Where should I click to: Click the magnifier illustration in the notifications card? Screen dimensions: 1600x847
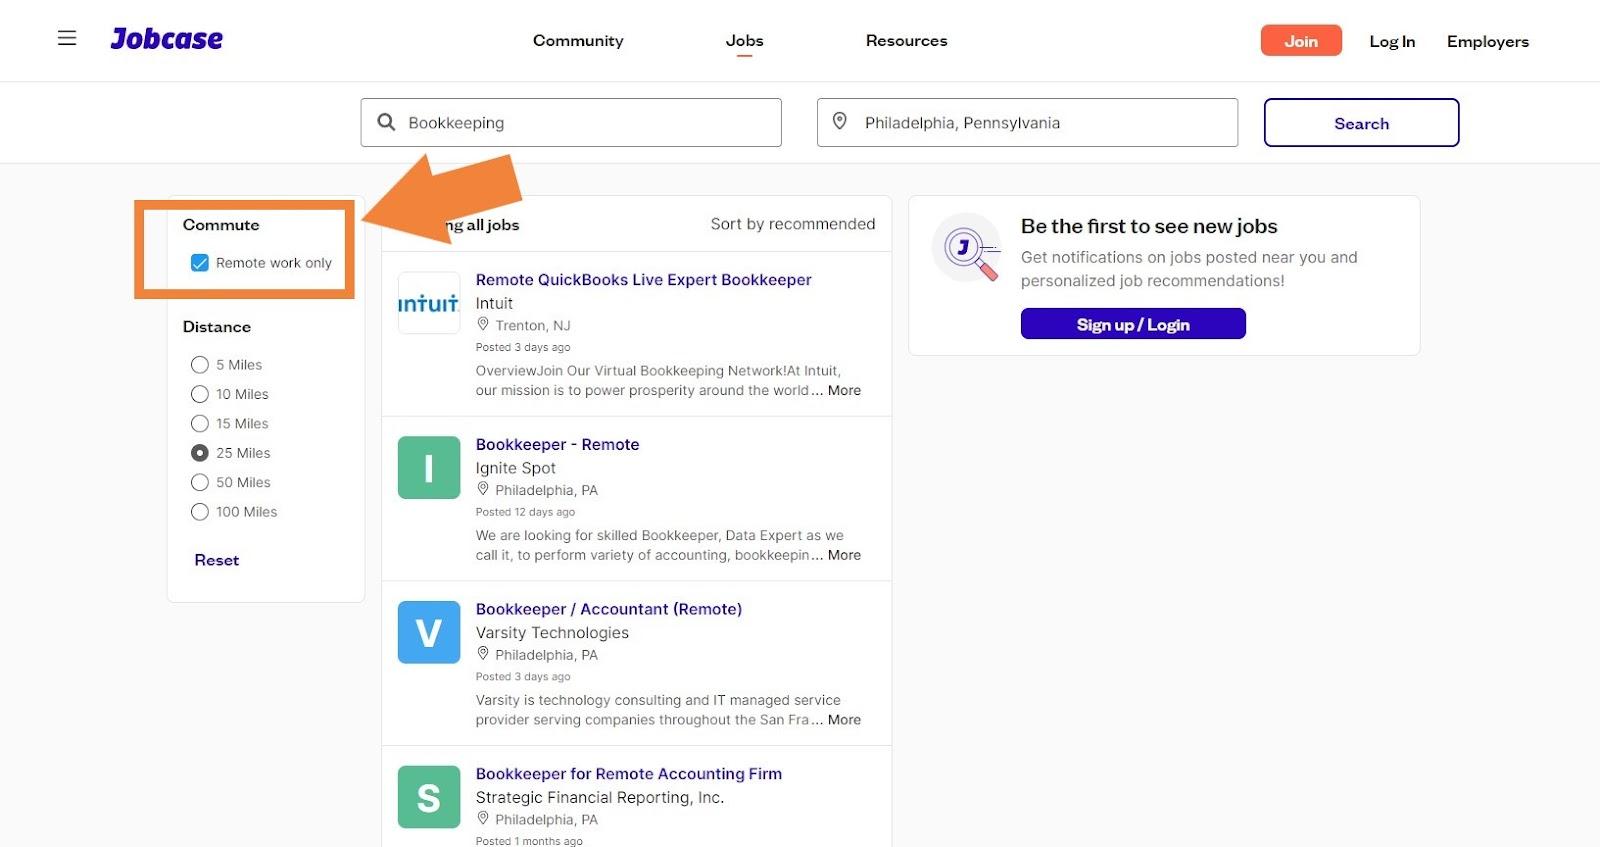[967, 248]
